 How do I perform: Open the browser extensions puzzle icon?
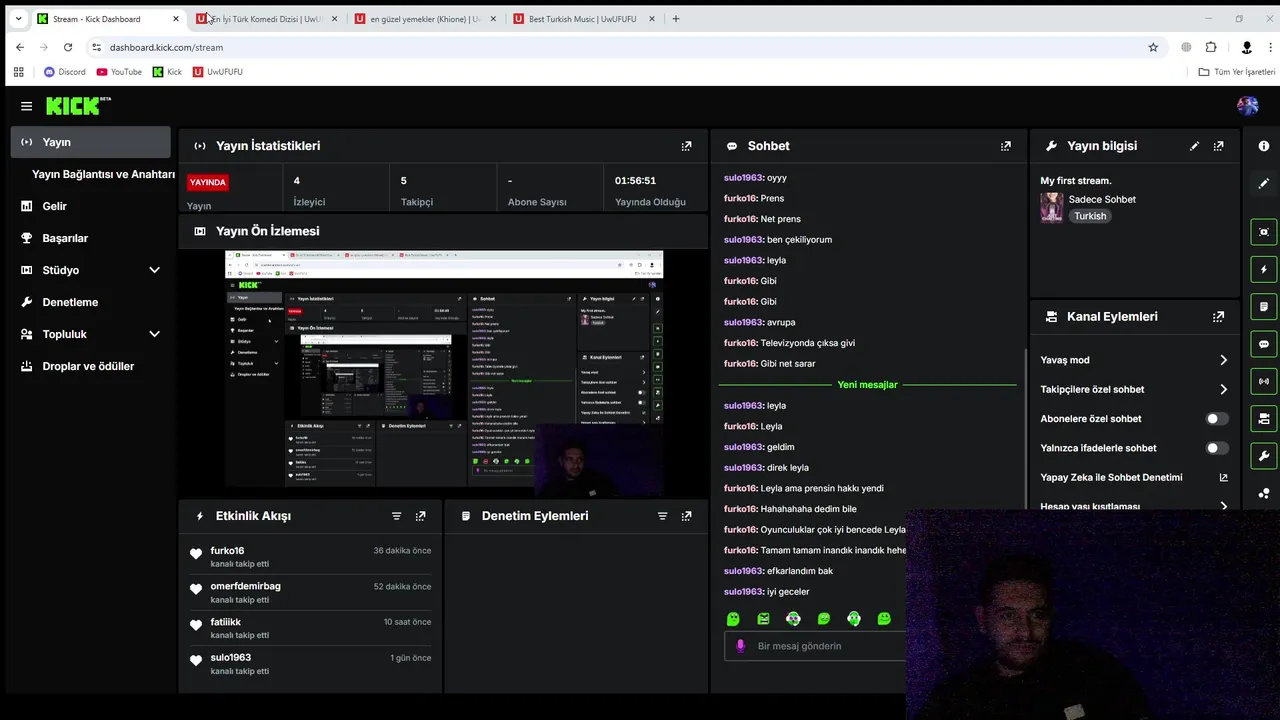click(1211, 47)
